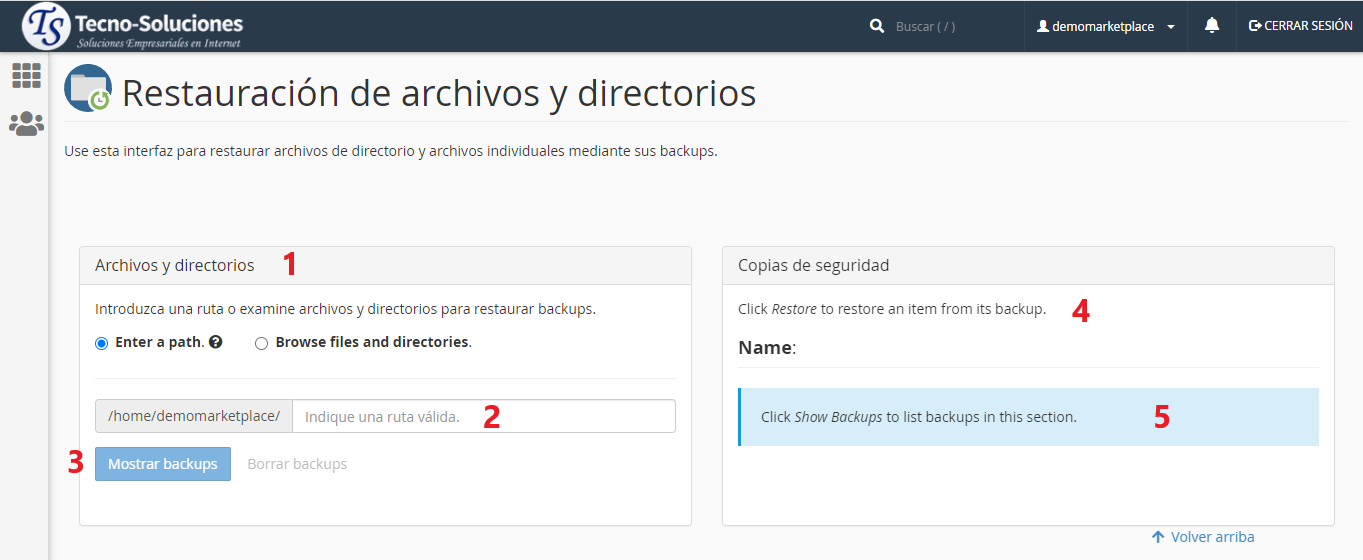Open the user manager icon in sidebar

pyautogui.click(x=26, y=124)
